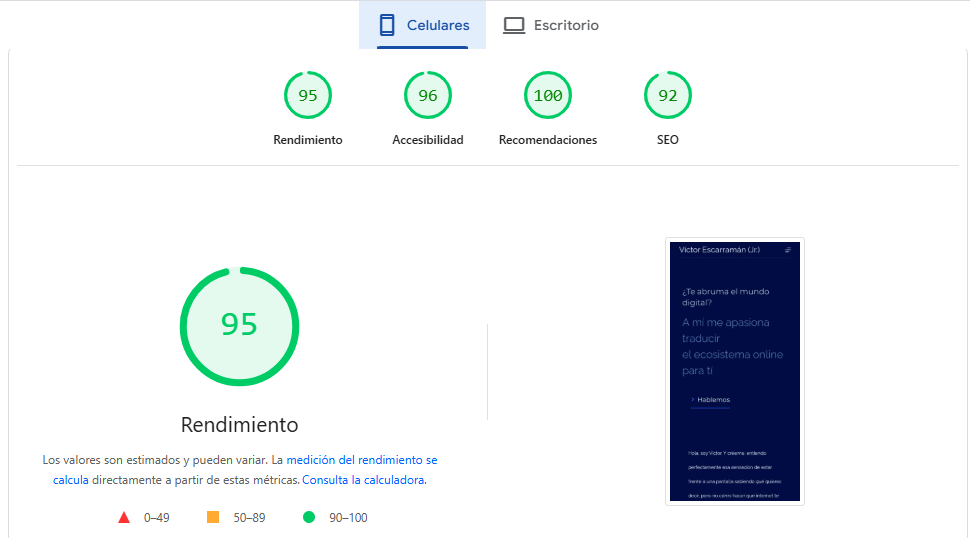Screen dimensions: 970x538
Task: Click the 90–100 legend text
Action: (348, 518)
